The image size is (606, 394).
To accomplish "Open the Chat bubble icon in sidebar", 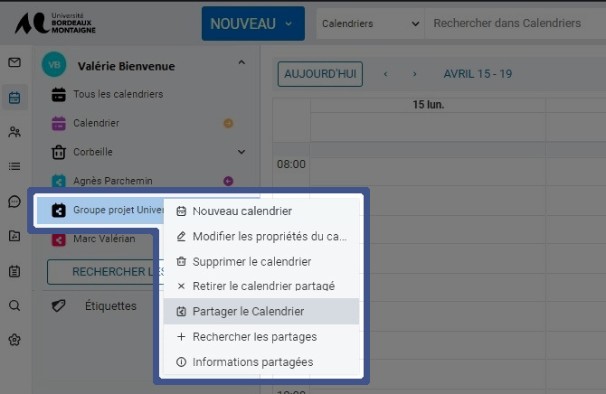I will pyautogui.click(x=15, y=201).
